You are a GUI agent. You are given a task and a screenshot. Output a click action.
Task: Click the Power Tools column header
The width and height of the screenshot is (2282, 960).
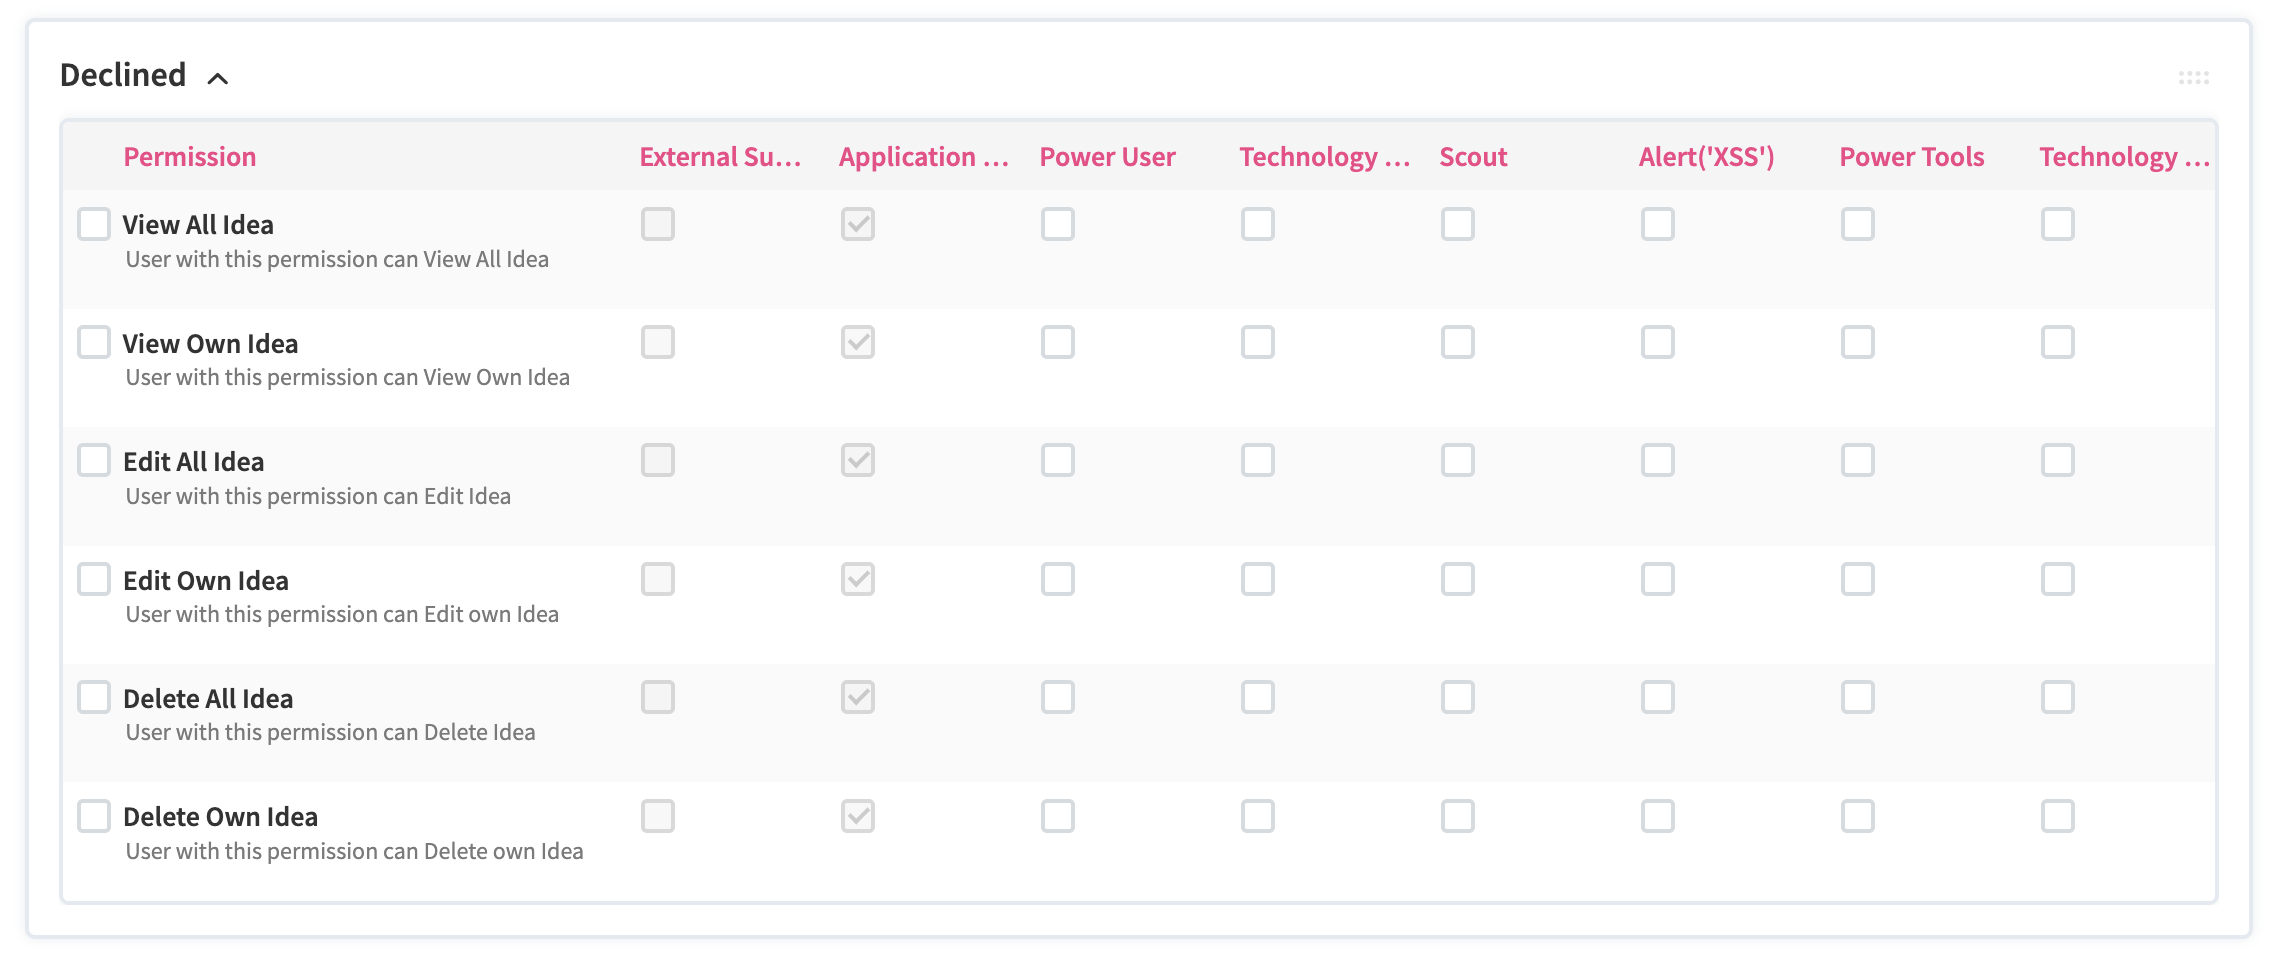(x=1912, y=157)
